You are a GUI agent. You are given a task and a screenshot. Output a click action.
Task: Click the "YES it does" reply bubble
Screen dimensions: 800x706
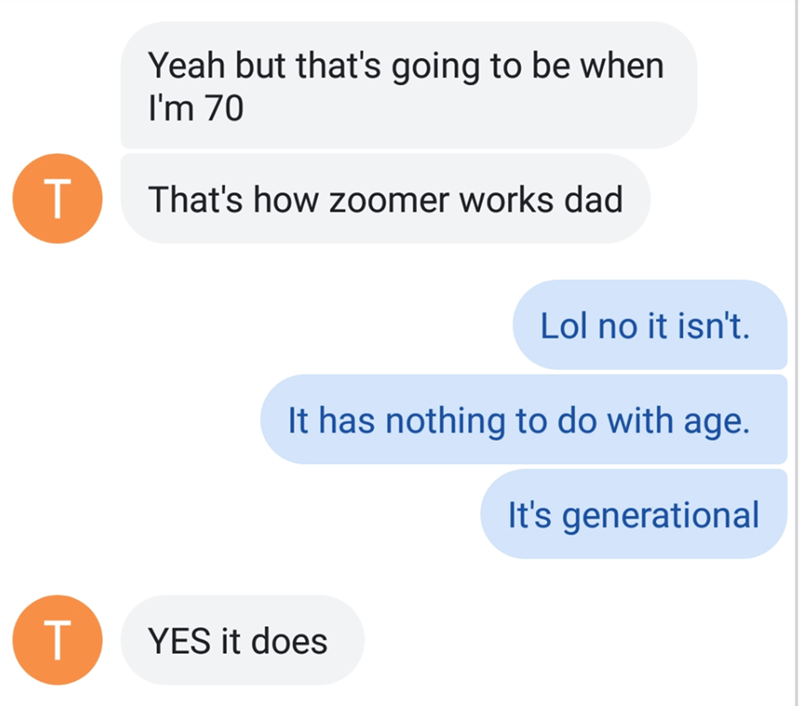tap(238, 640)
